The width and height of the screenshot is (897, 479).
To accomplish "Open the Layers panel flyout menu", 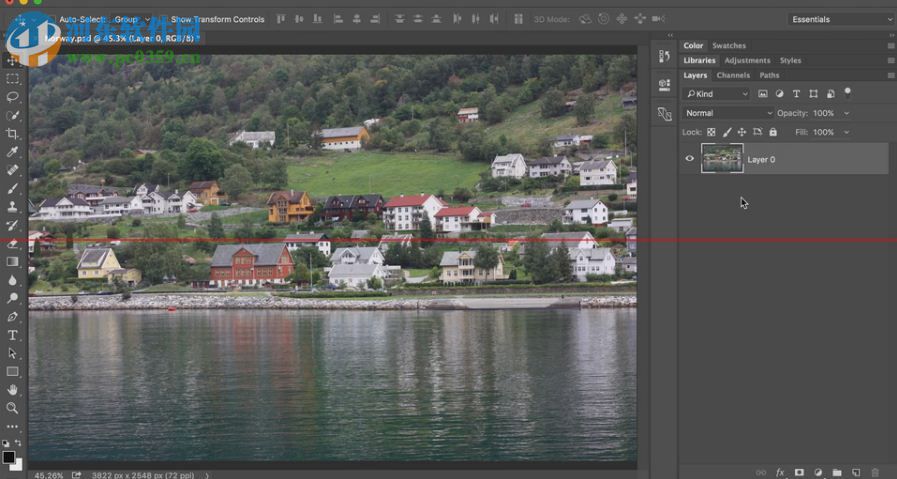I will [891, 76].
